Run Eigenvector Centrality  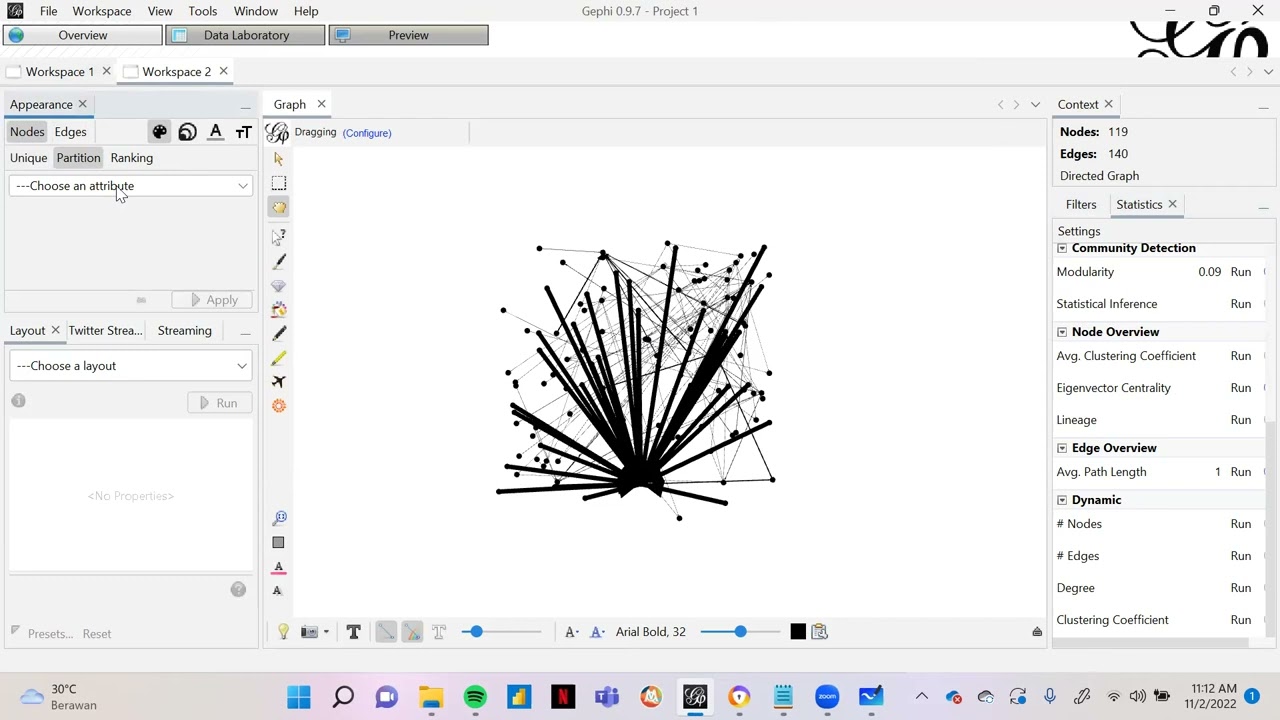1241,388
